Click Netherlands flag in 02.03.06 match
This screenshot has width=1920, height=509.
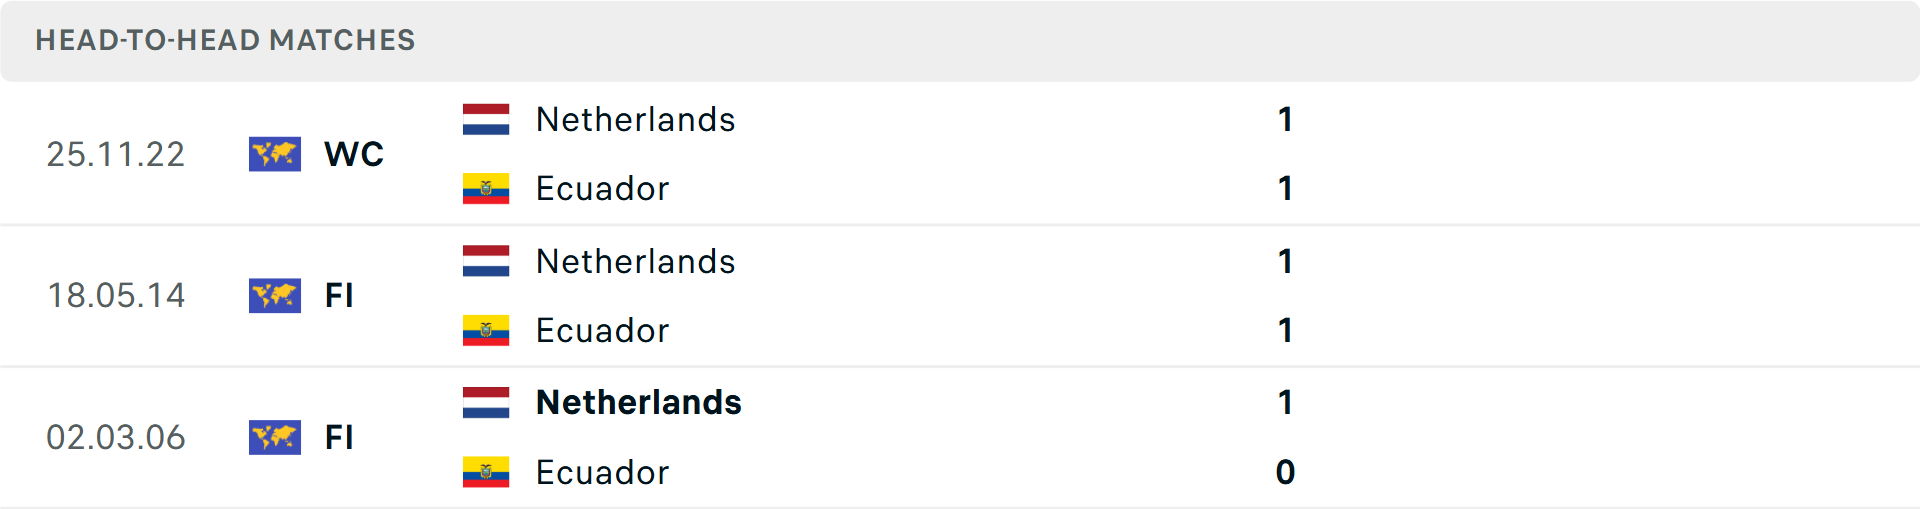[486, 402]
